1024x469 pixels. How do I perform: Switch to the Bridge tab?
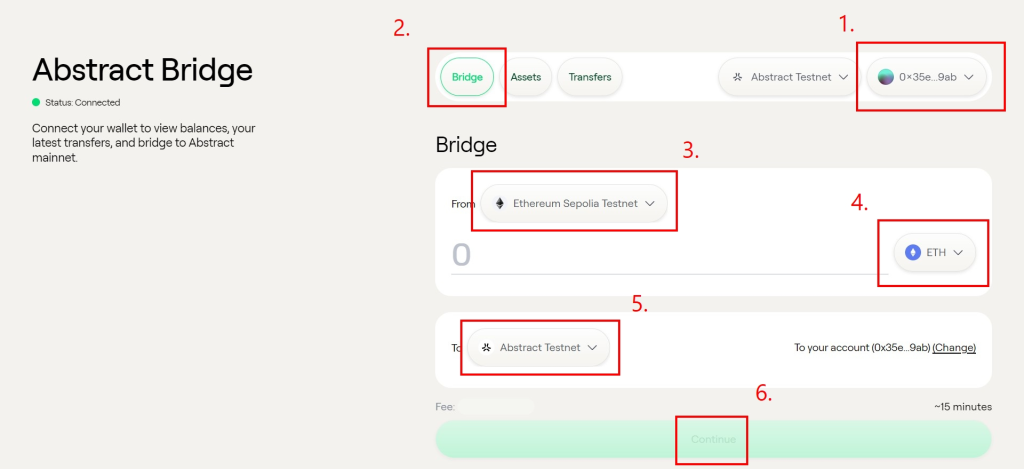467,77
